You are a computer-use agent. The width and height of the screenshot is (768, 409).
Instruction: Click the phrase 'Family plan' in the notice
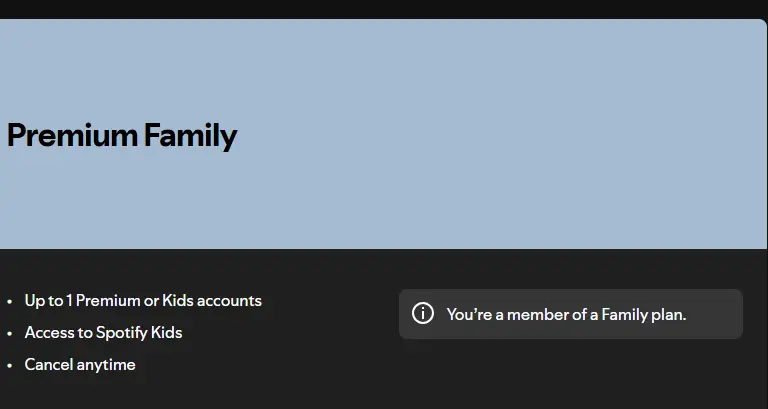coord(644,314)
